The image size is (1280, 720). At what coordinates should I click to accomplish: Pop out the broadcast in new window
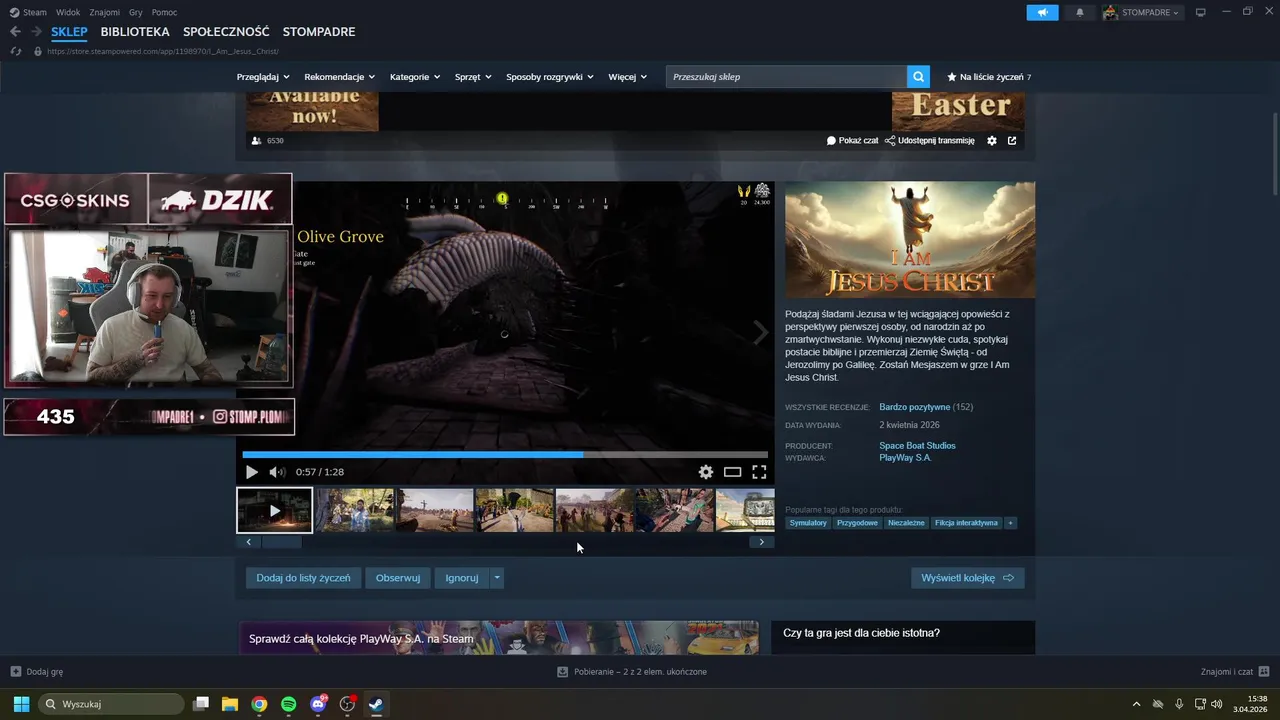point(1012,141)
